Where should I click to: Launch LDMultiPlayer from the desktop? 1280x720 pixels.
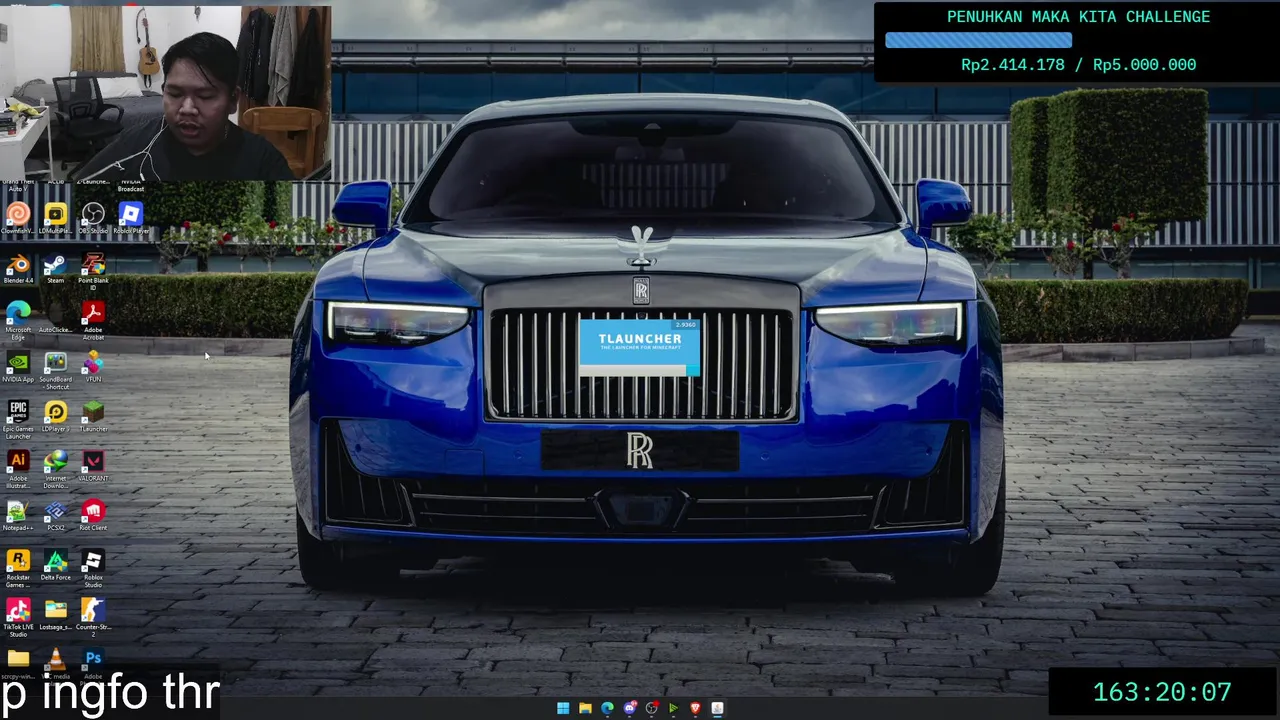tap(56, 217)
